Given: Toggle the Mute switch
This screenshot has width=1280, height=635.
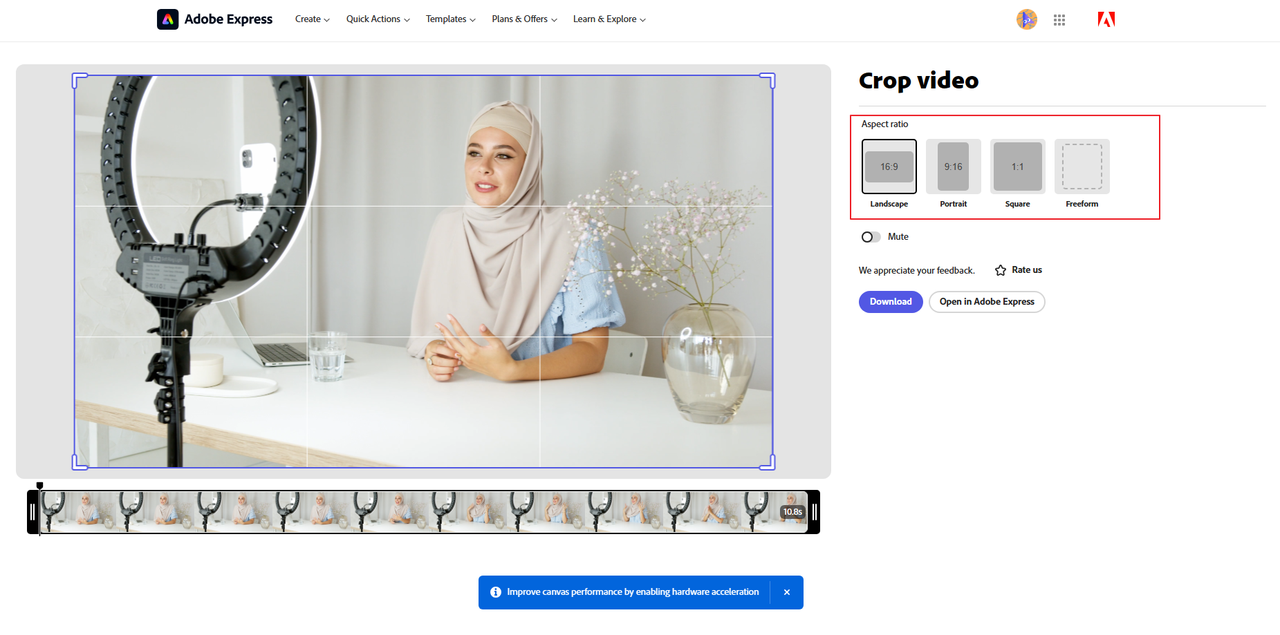Looking at the screenshot, I should [x=871, y=237].
